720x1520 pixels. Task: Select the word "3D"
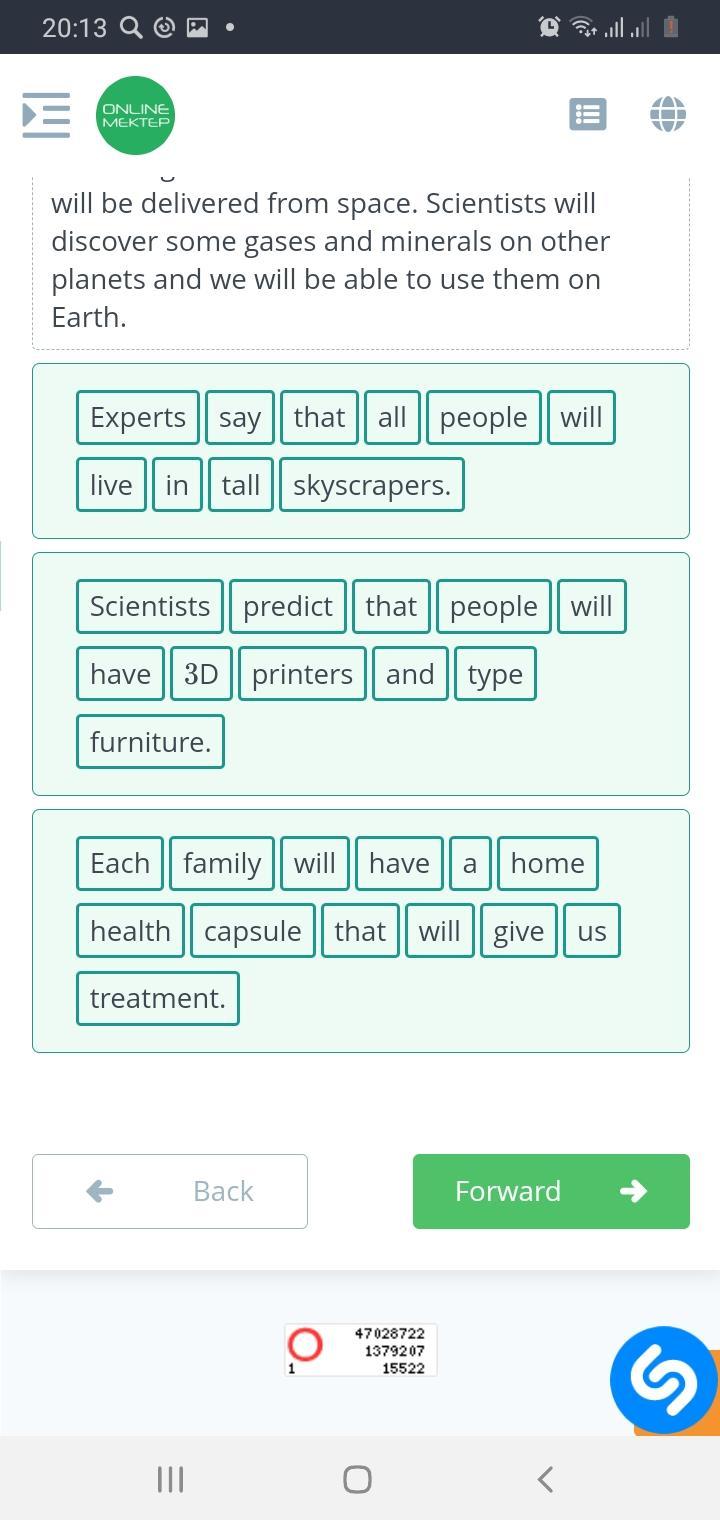coord(201,674)
